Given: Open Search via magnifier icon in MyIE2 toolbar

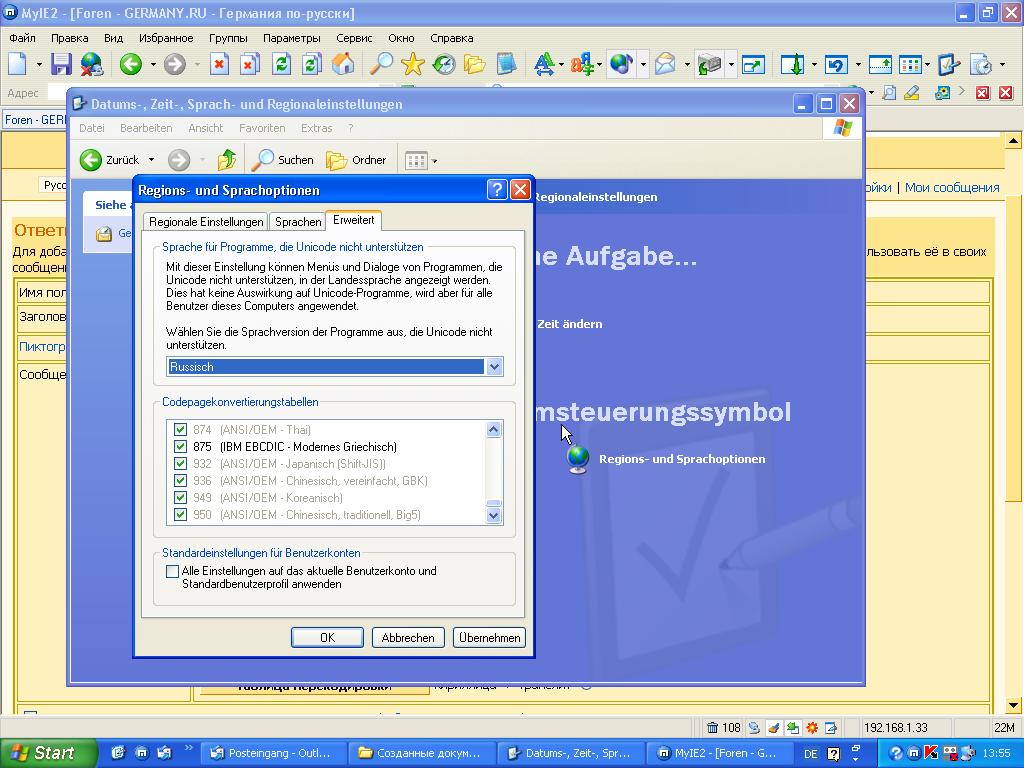Looking at the screenshot, I should tap(381, 64).
